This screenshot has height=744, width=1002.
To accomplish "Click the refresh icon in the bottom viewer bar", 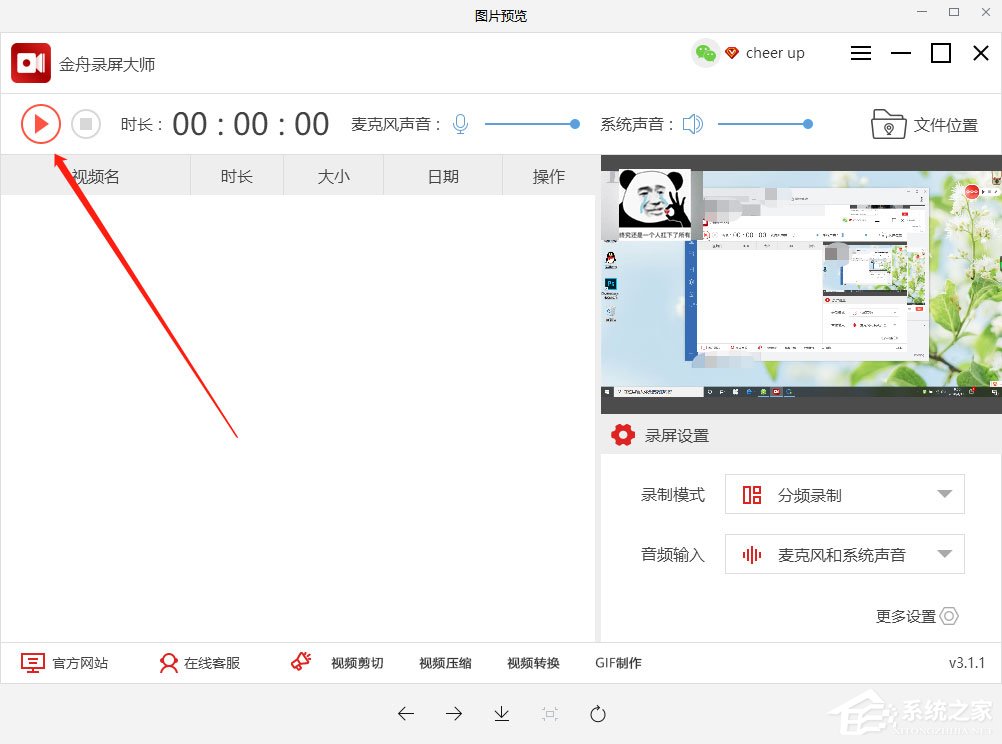I will [x=597, y=713].
